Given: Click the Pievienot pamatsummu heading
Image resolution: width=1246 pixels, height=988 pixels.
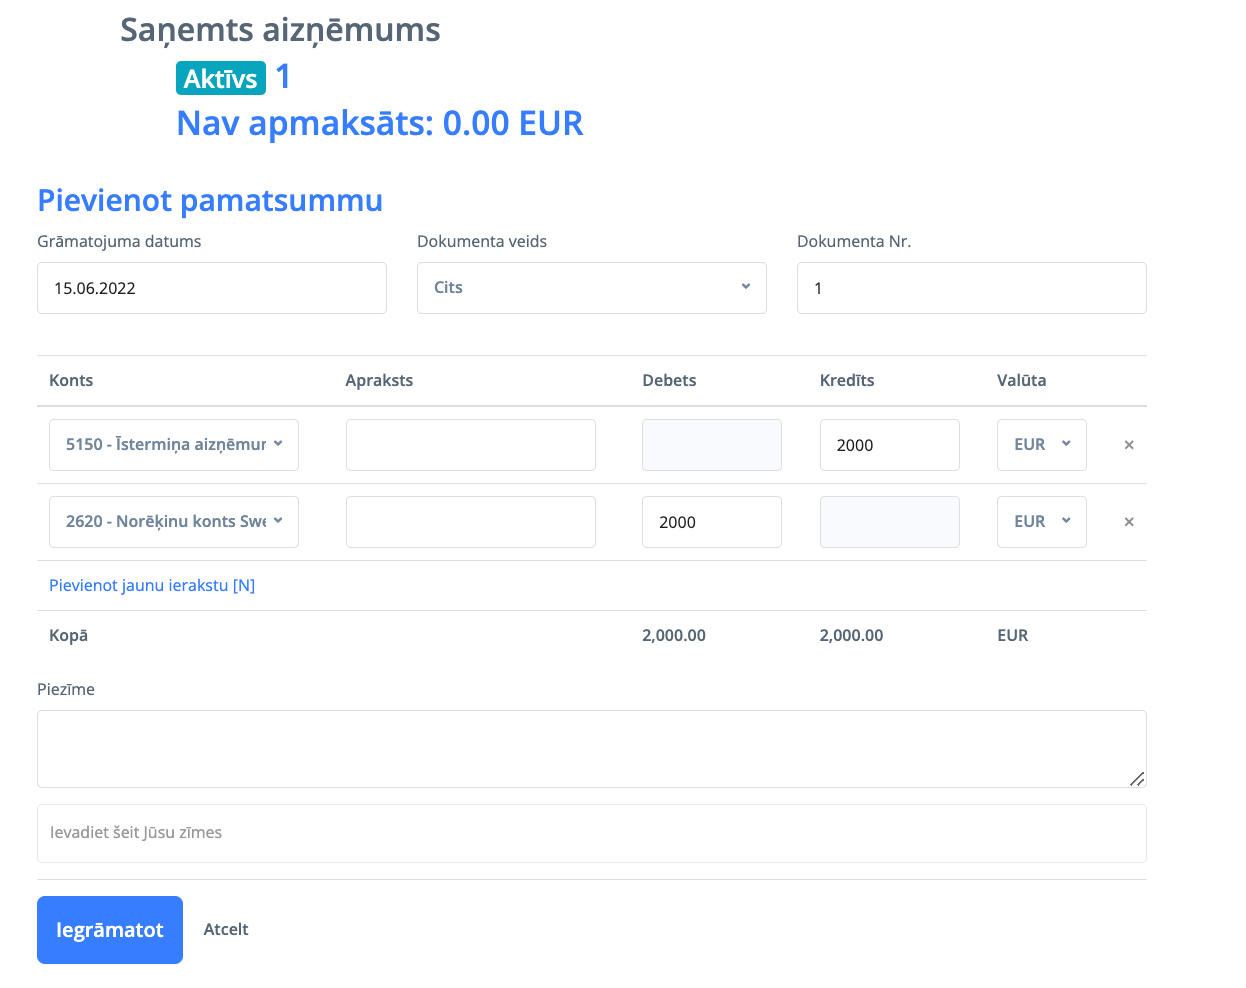Looking at the screenshot, I should [210, 200].
